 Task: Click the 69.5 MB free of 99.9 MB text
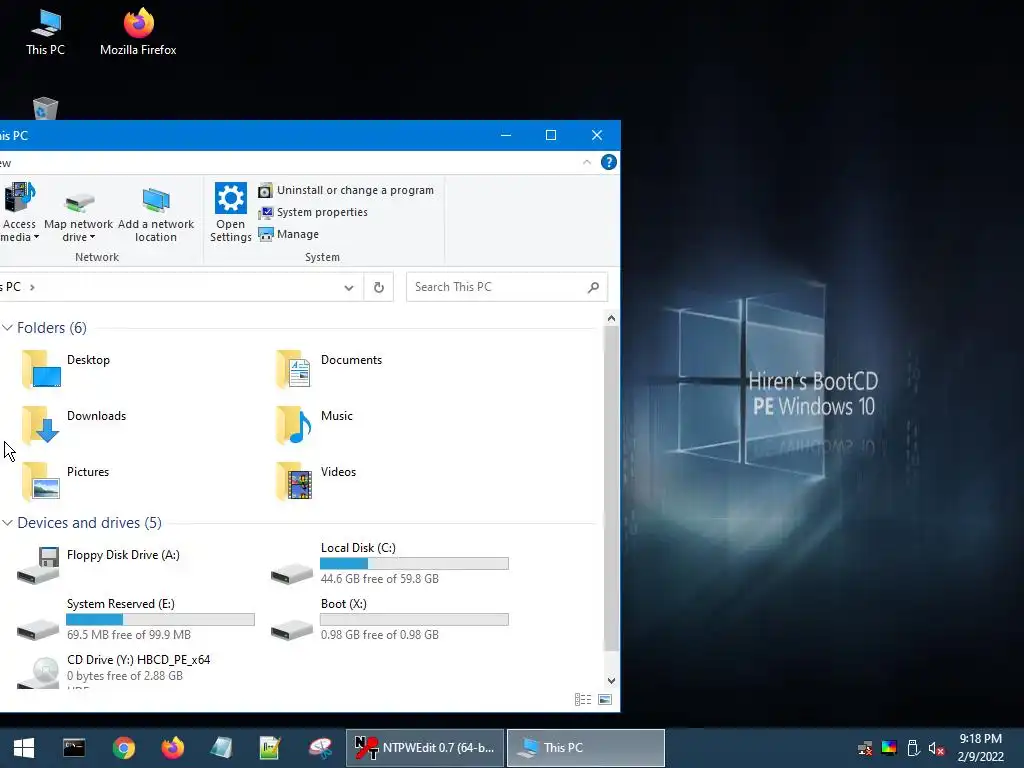[129, 635]
